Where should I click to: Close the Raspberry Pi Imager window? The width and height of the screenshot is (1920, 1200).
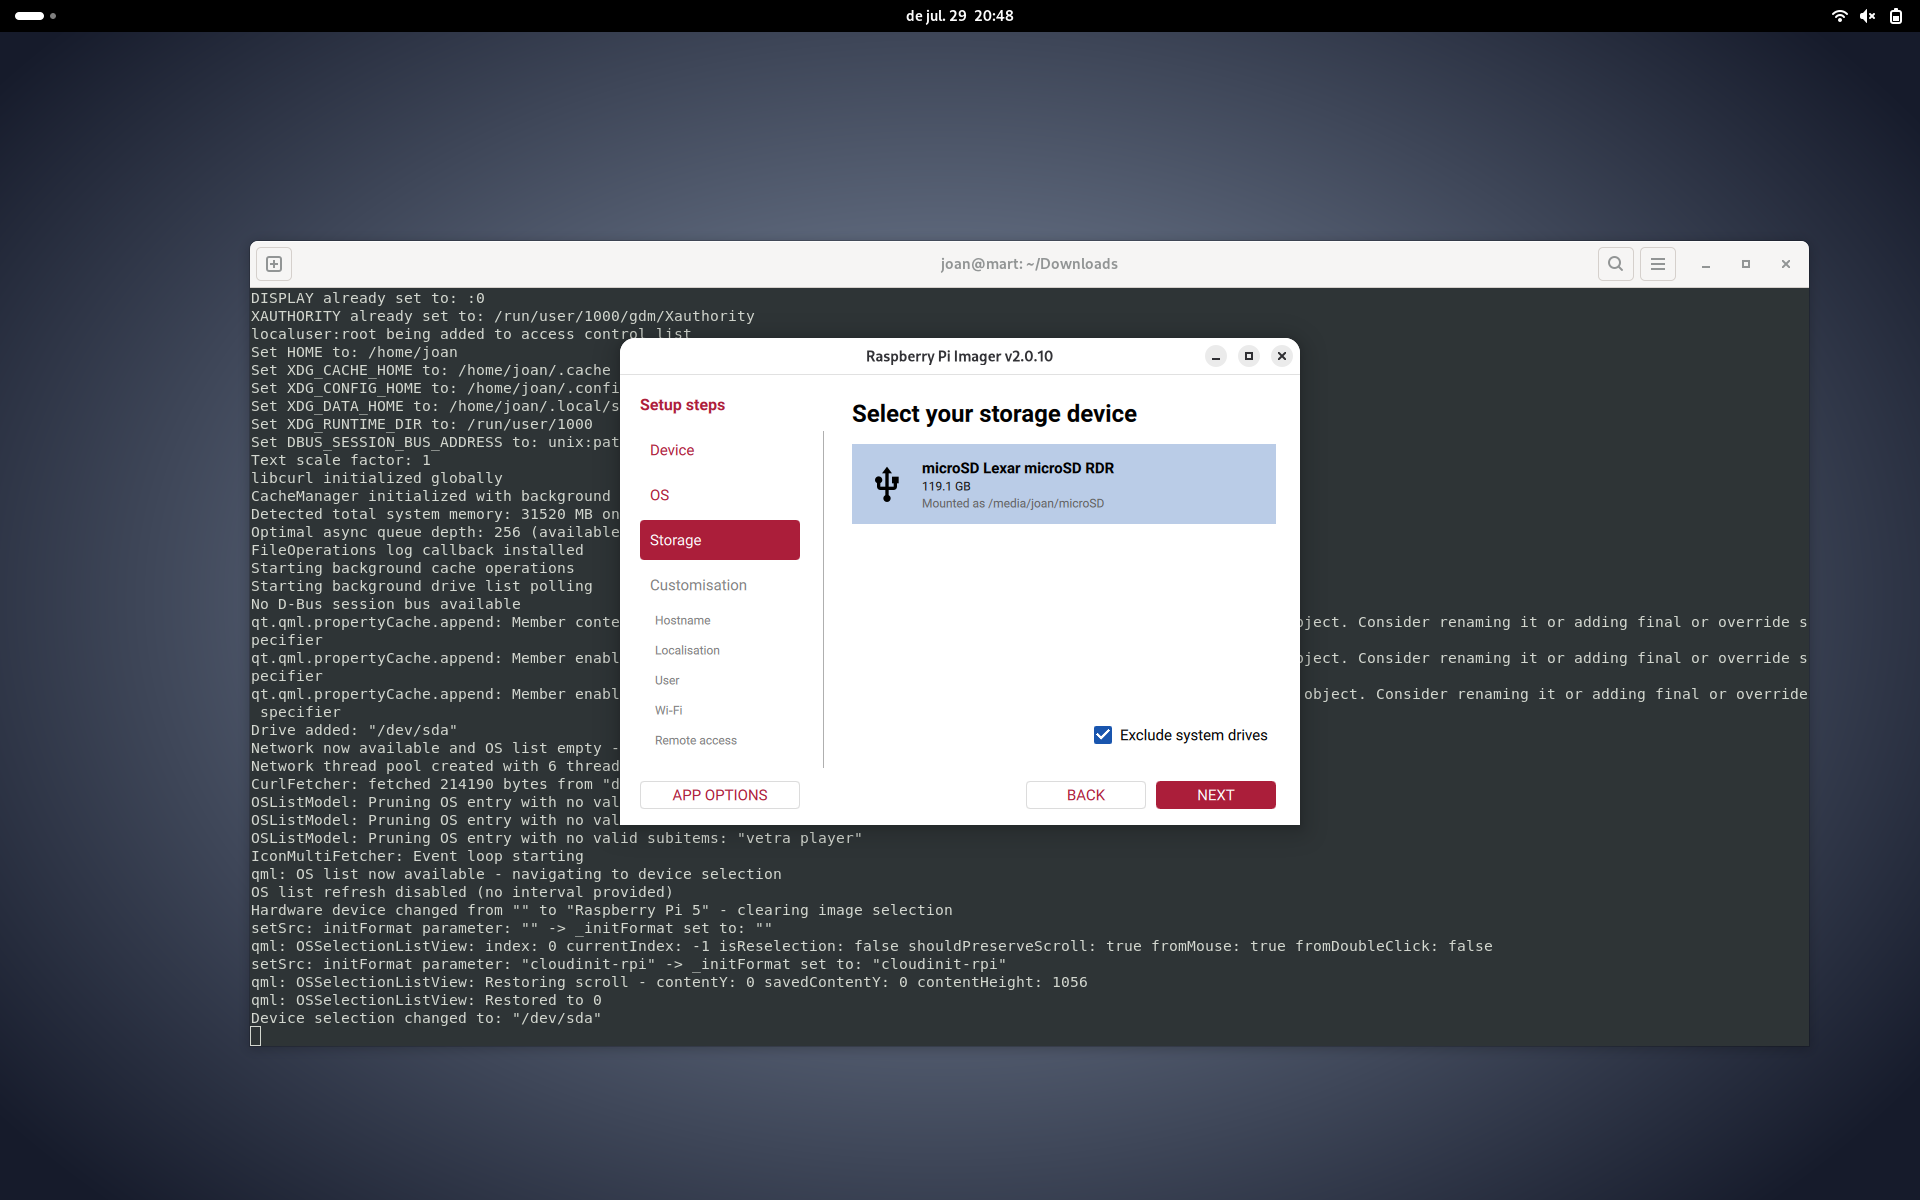pyautogui.click(x=1282, y=356)
